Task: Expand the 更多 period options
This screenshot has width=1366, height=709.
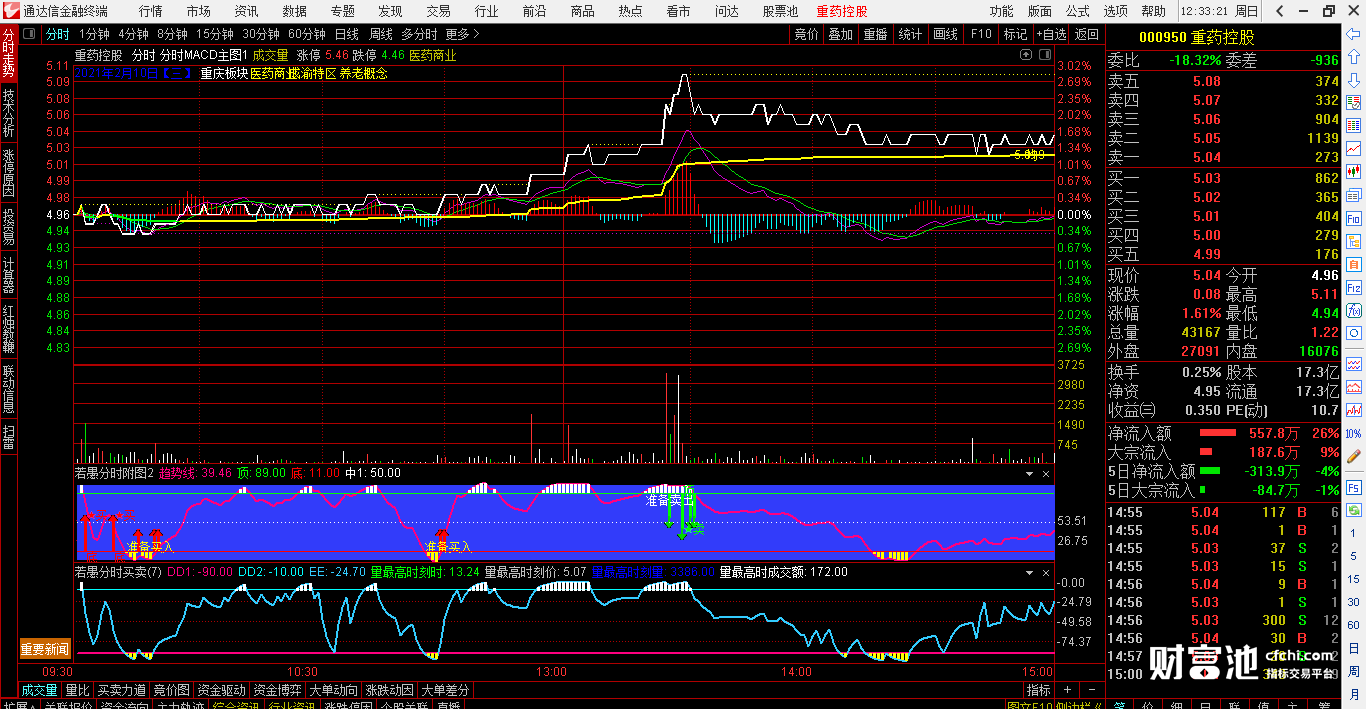Action: tap(464, 34)
